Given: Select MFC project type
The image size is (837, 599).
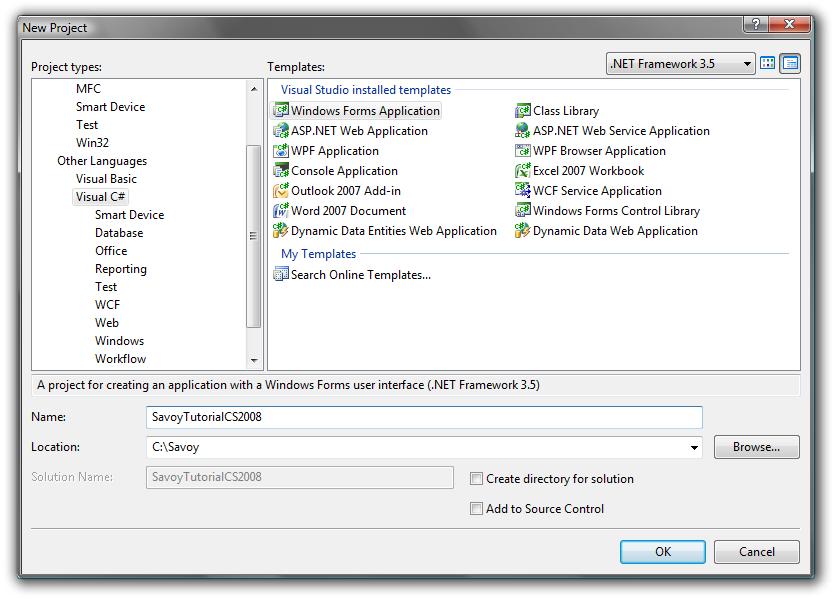Looking at the screenshot, I should click(88, 89).
